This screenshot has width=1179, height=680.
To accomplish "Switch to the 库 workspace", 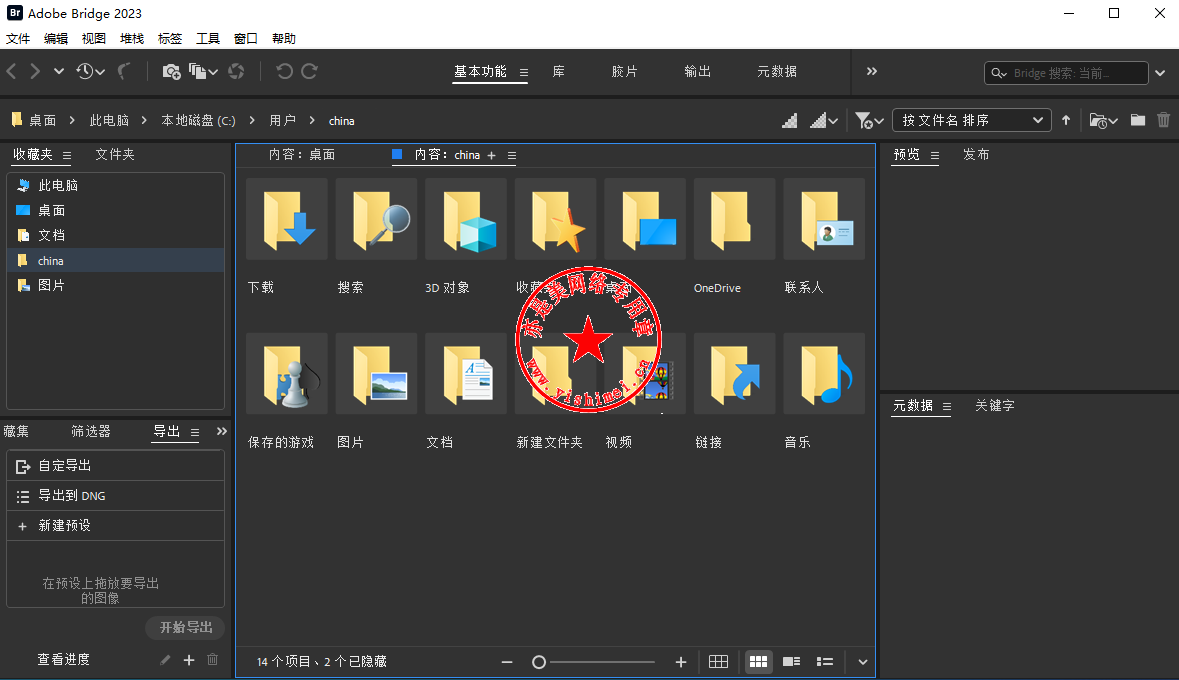I will 559,71.
